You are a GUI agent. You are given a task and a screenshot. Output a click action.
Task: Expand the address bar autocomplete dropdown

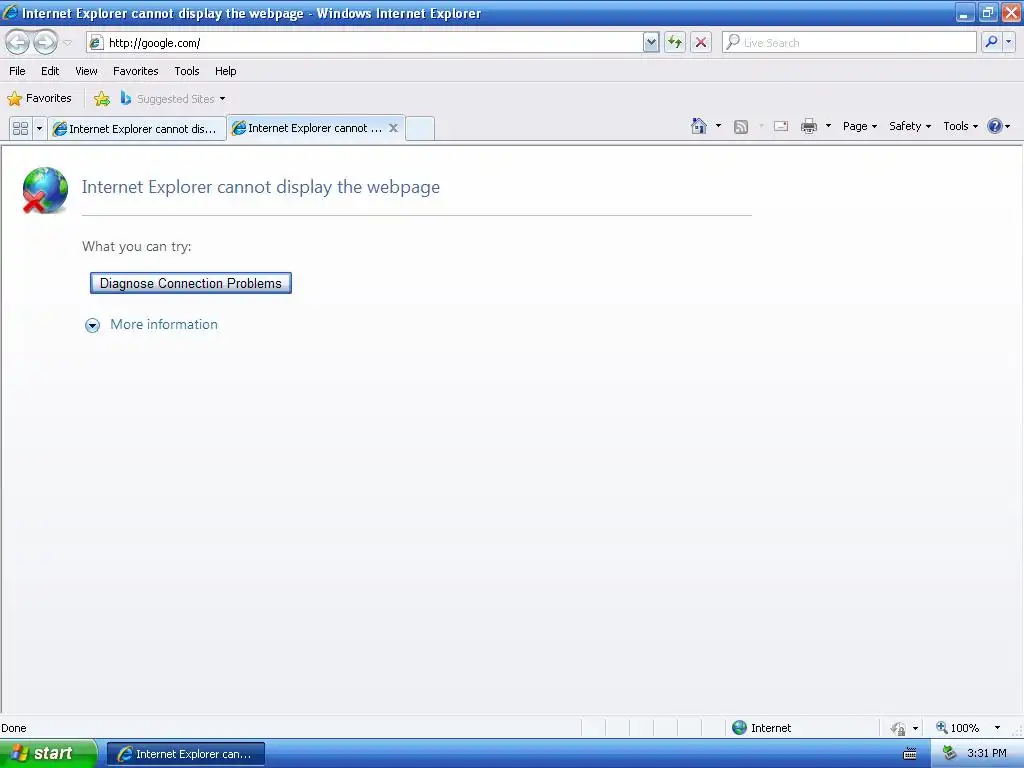point(650,42)
